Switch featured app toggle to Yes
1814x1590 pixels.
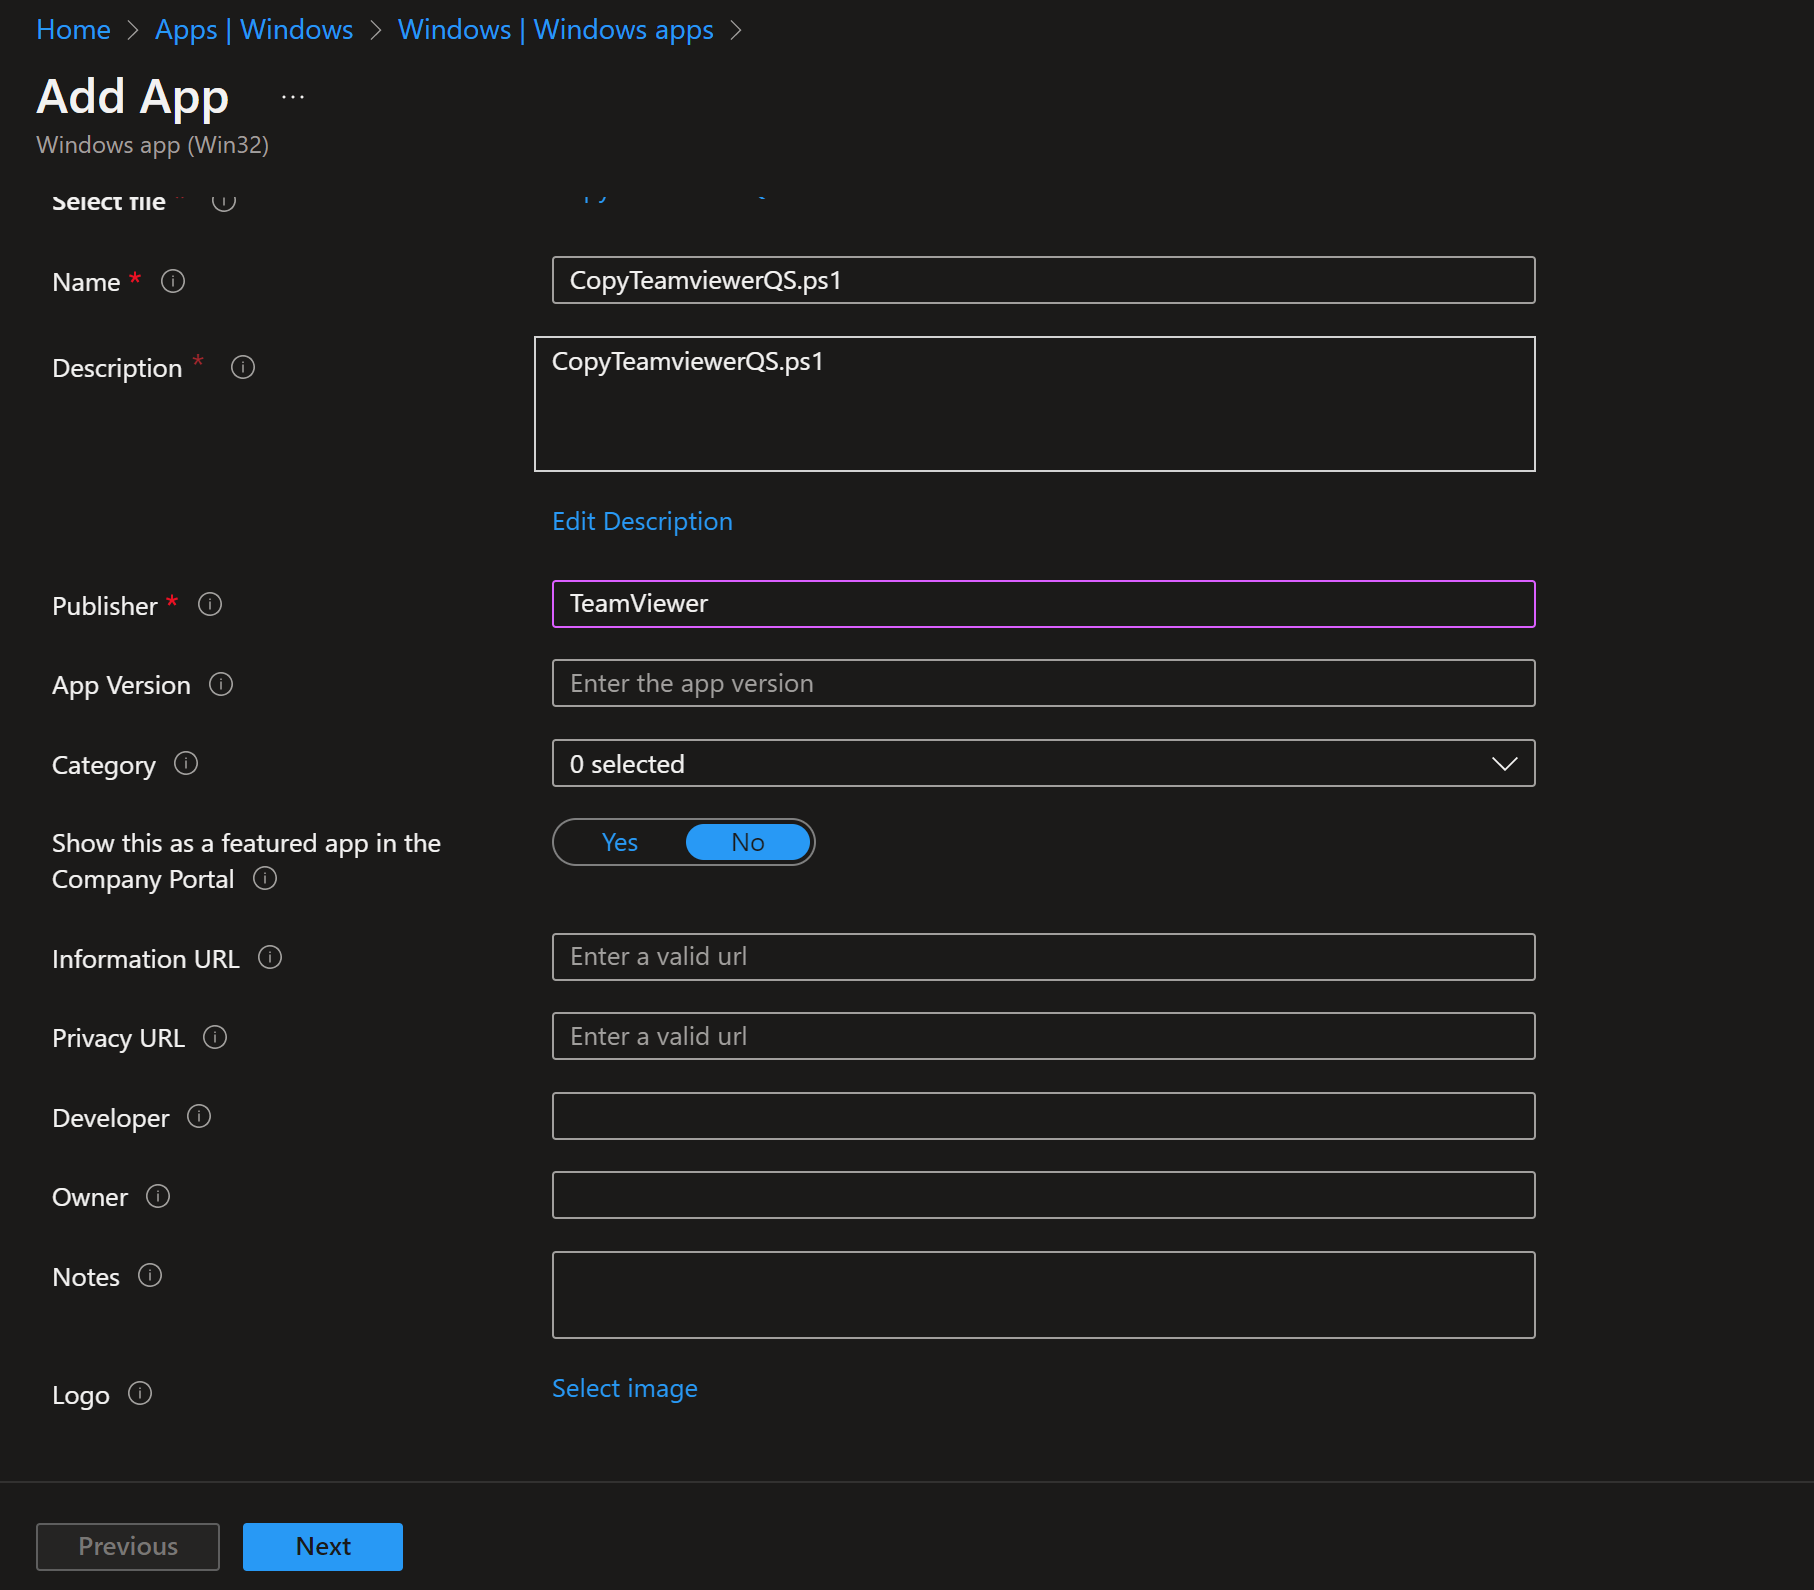[x=619, y=842]
